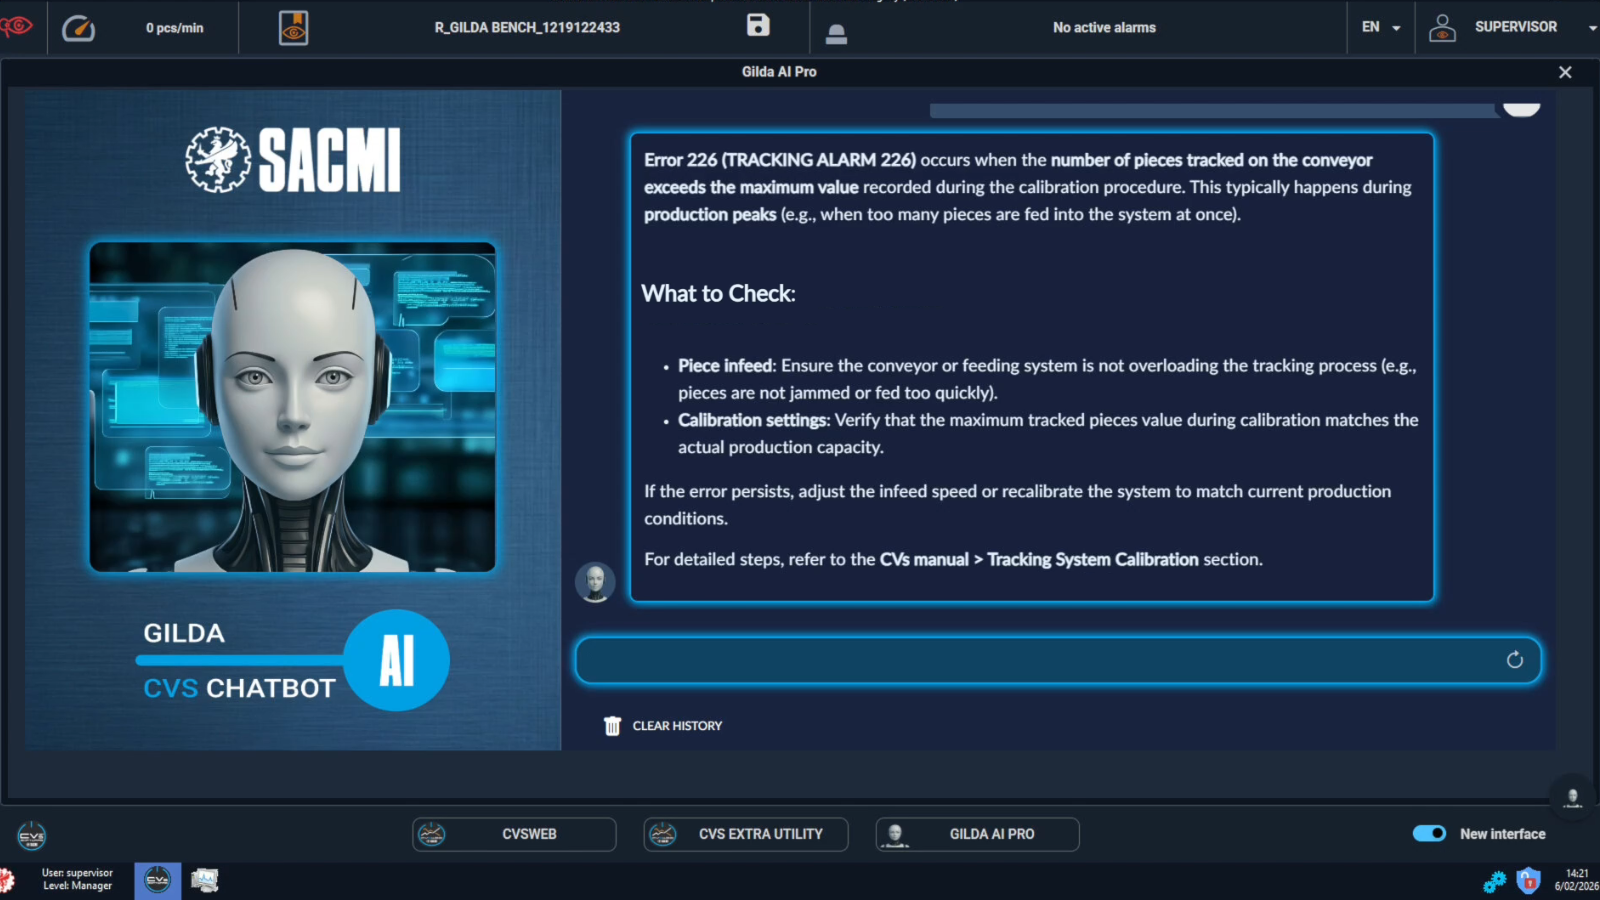
Task: Toggle the New interface switch
Action: tap(1429, 834)
